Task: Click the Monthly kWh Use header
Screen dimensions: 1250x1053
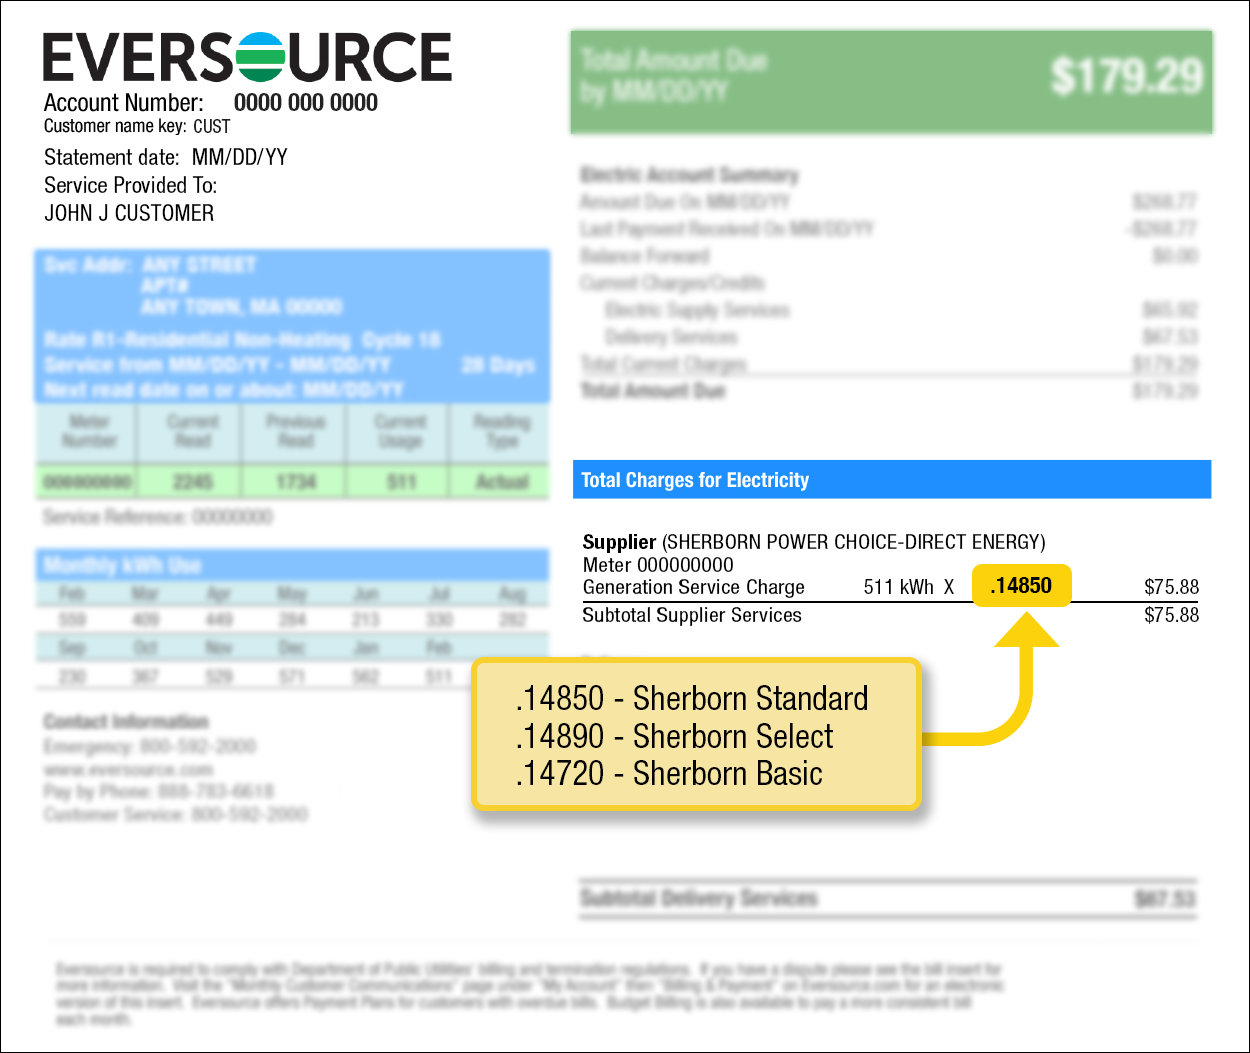Action: click(x=292, y=566)
